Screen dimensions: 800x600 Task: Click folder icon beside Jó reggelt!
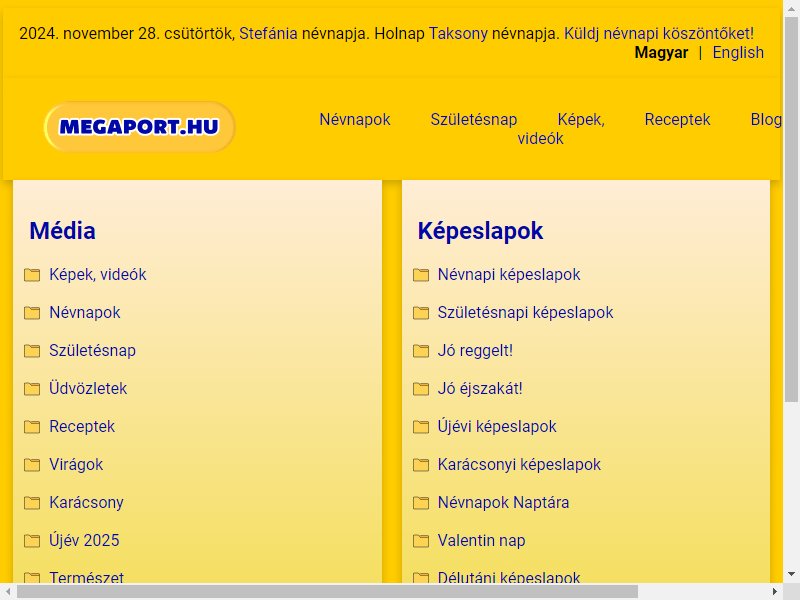tap(421, 351)
